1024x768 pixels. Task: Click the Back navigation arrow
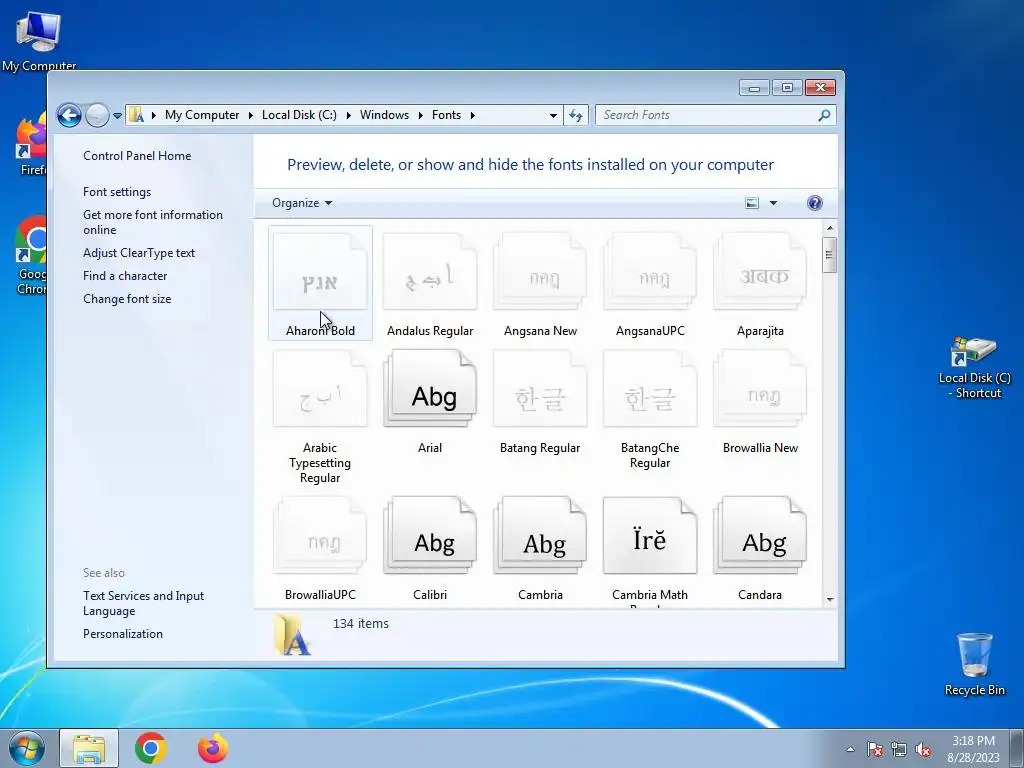tap(69, 116)
